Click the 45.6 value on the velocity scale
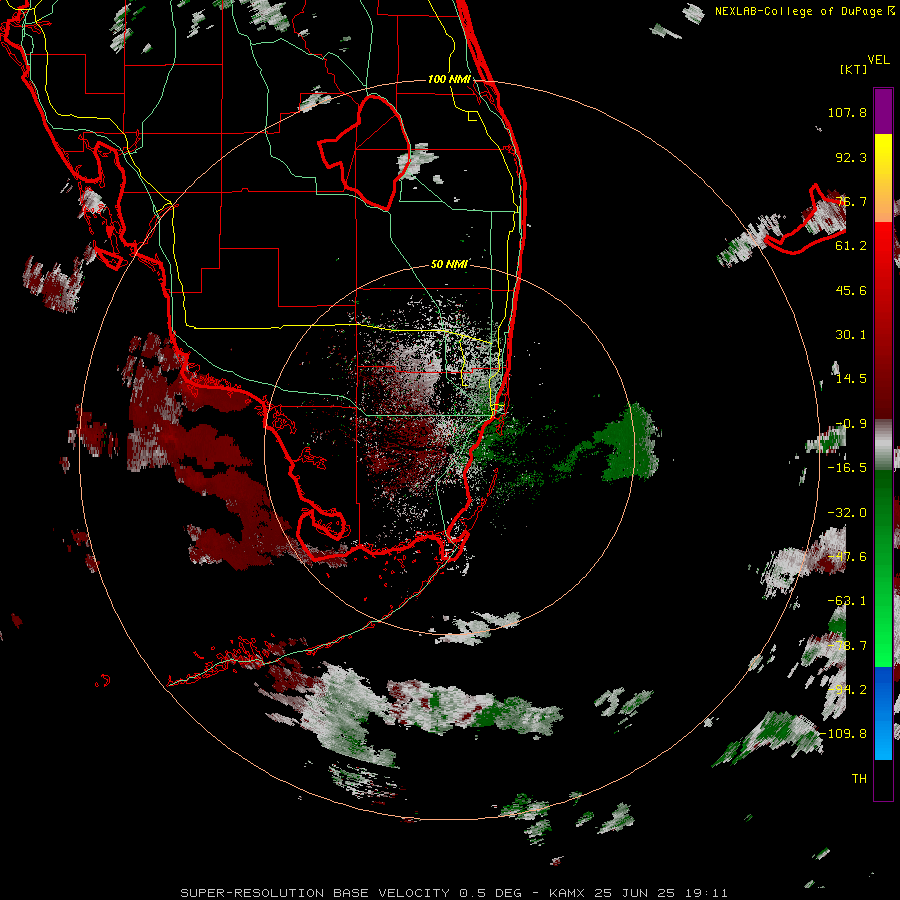The width and height of the screenshot is (900, 900). 851,290
